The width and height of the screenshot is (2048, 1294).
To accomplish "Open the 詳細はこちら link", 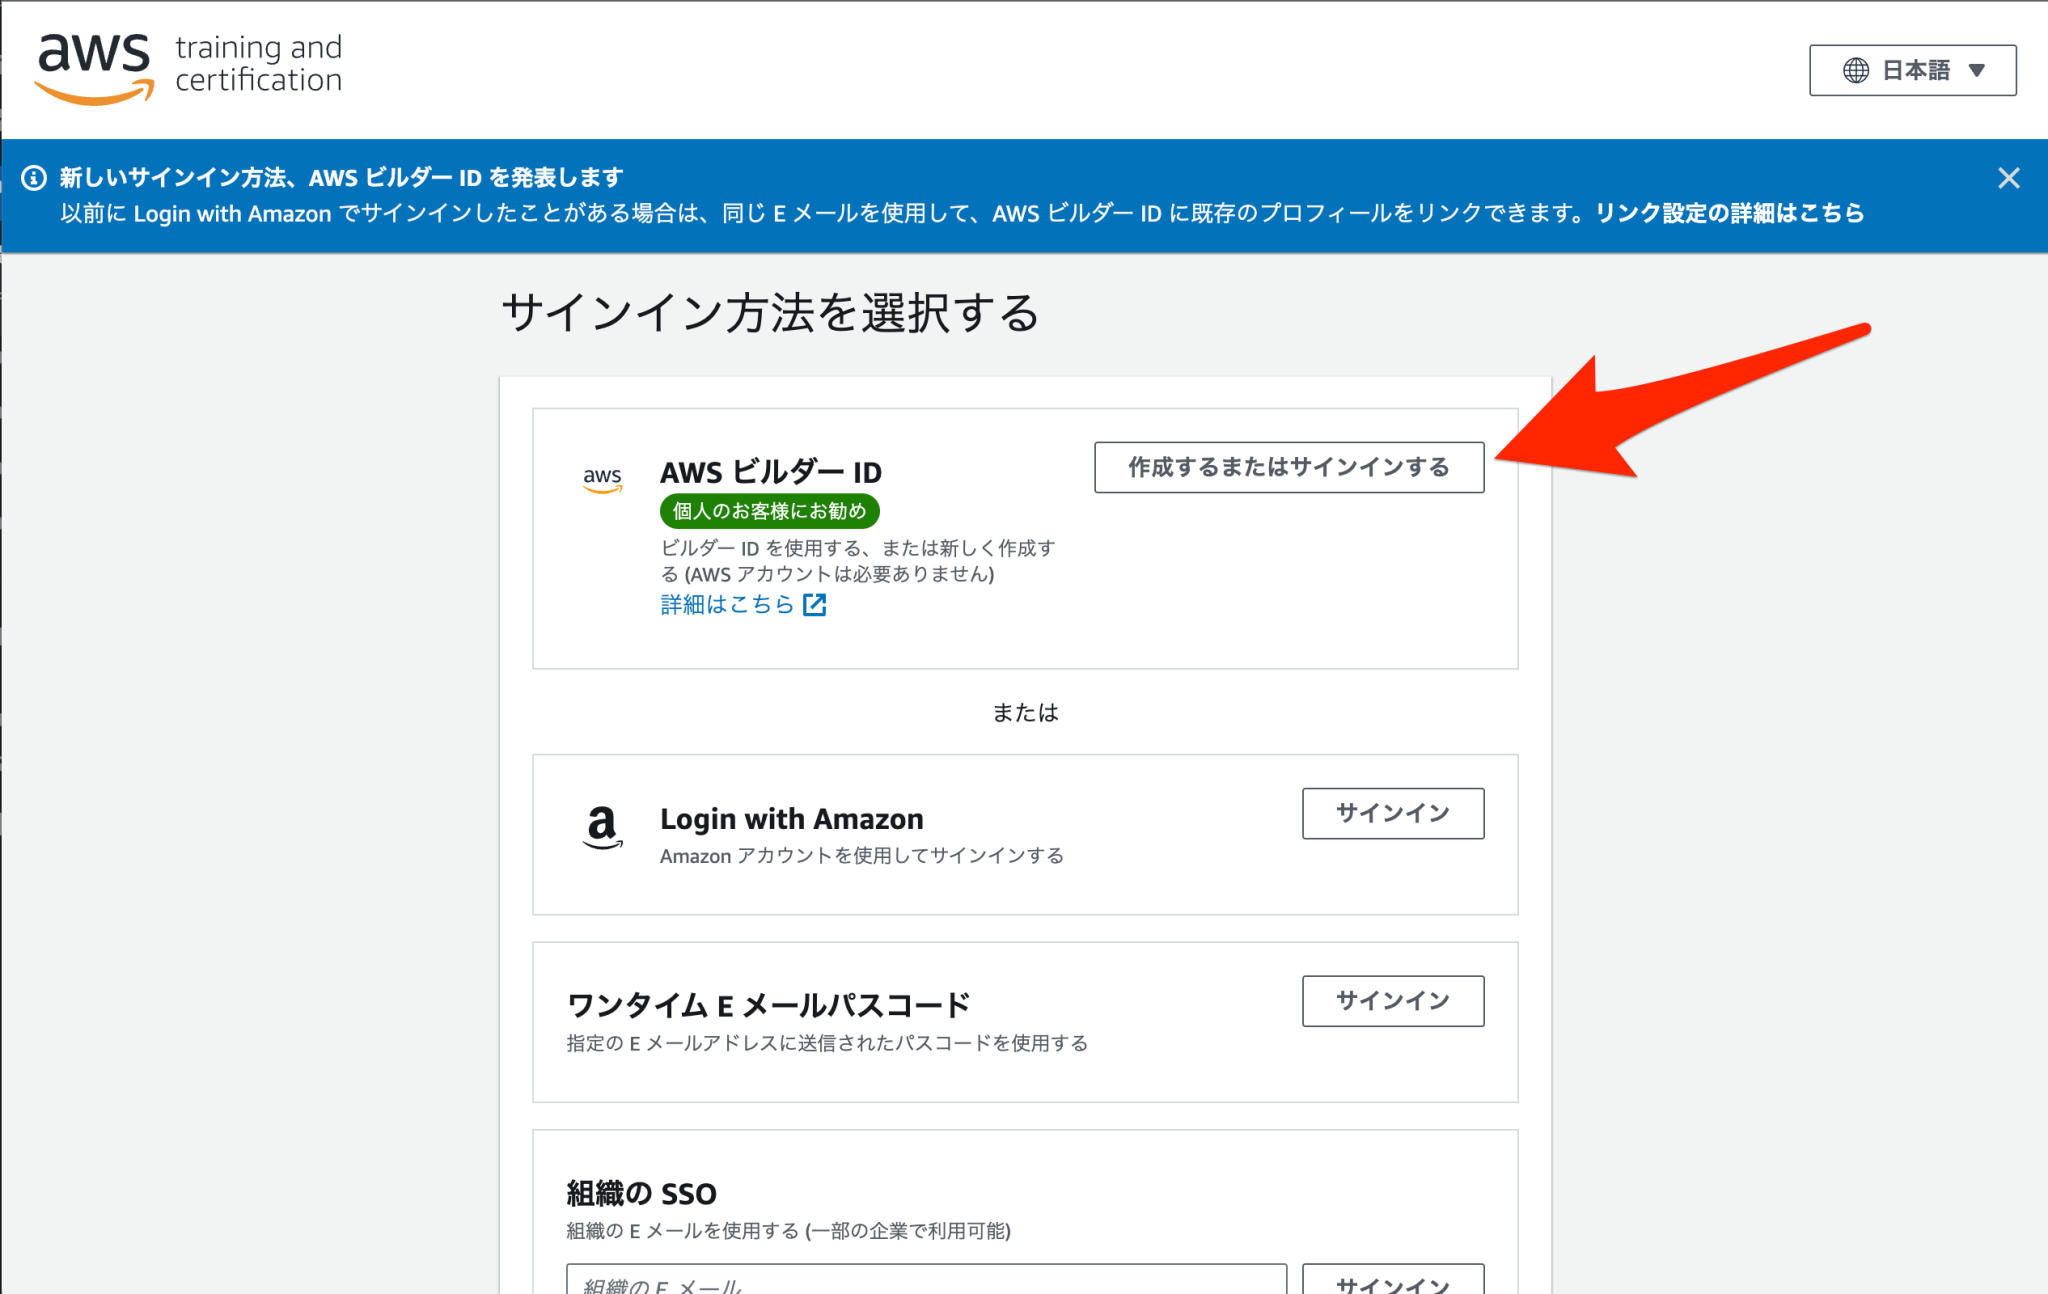I will pos(724,604).
